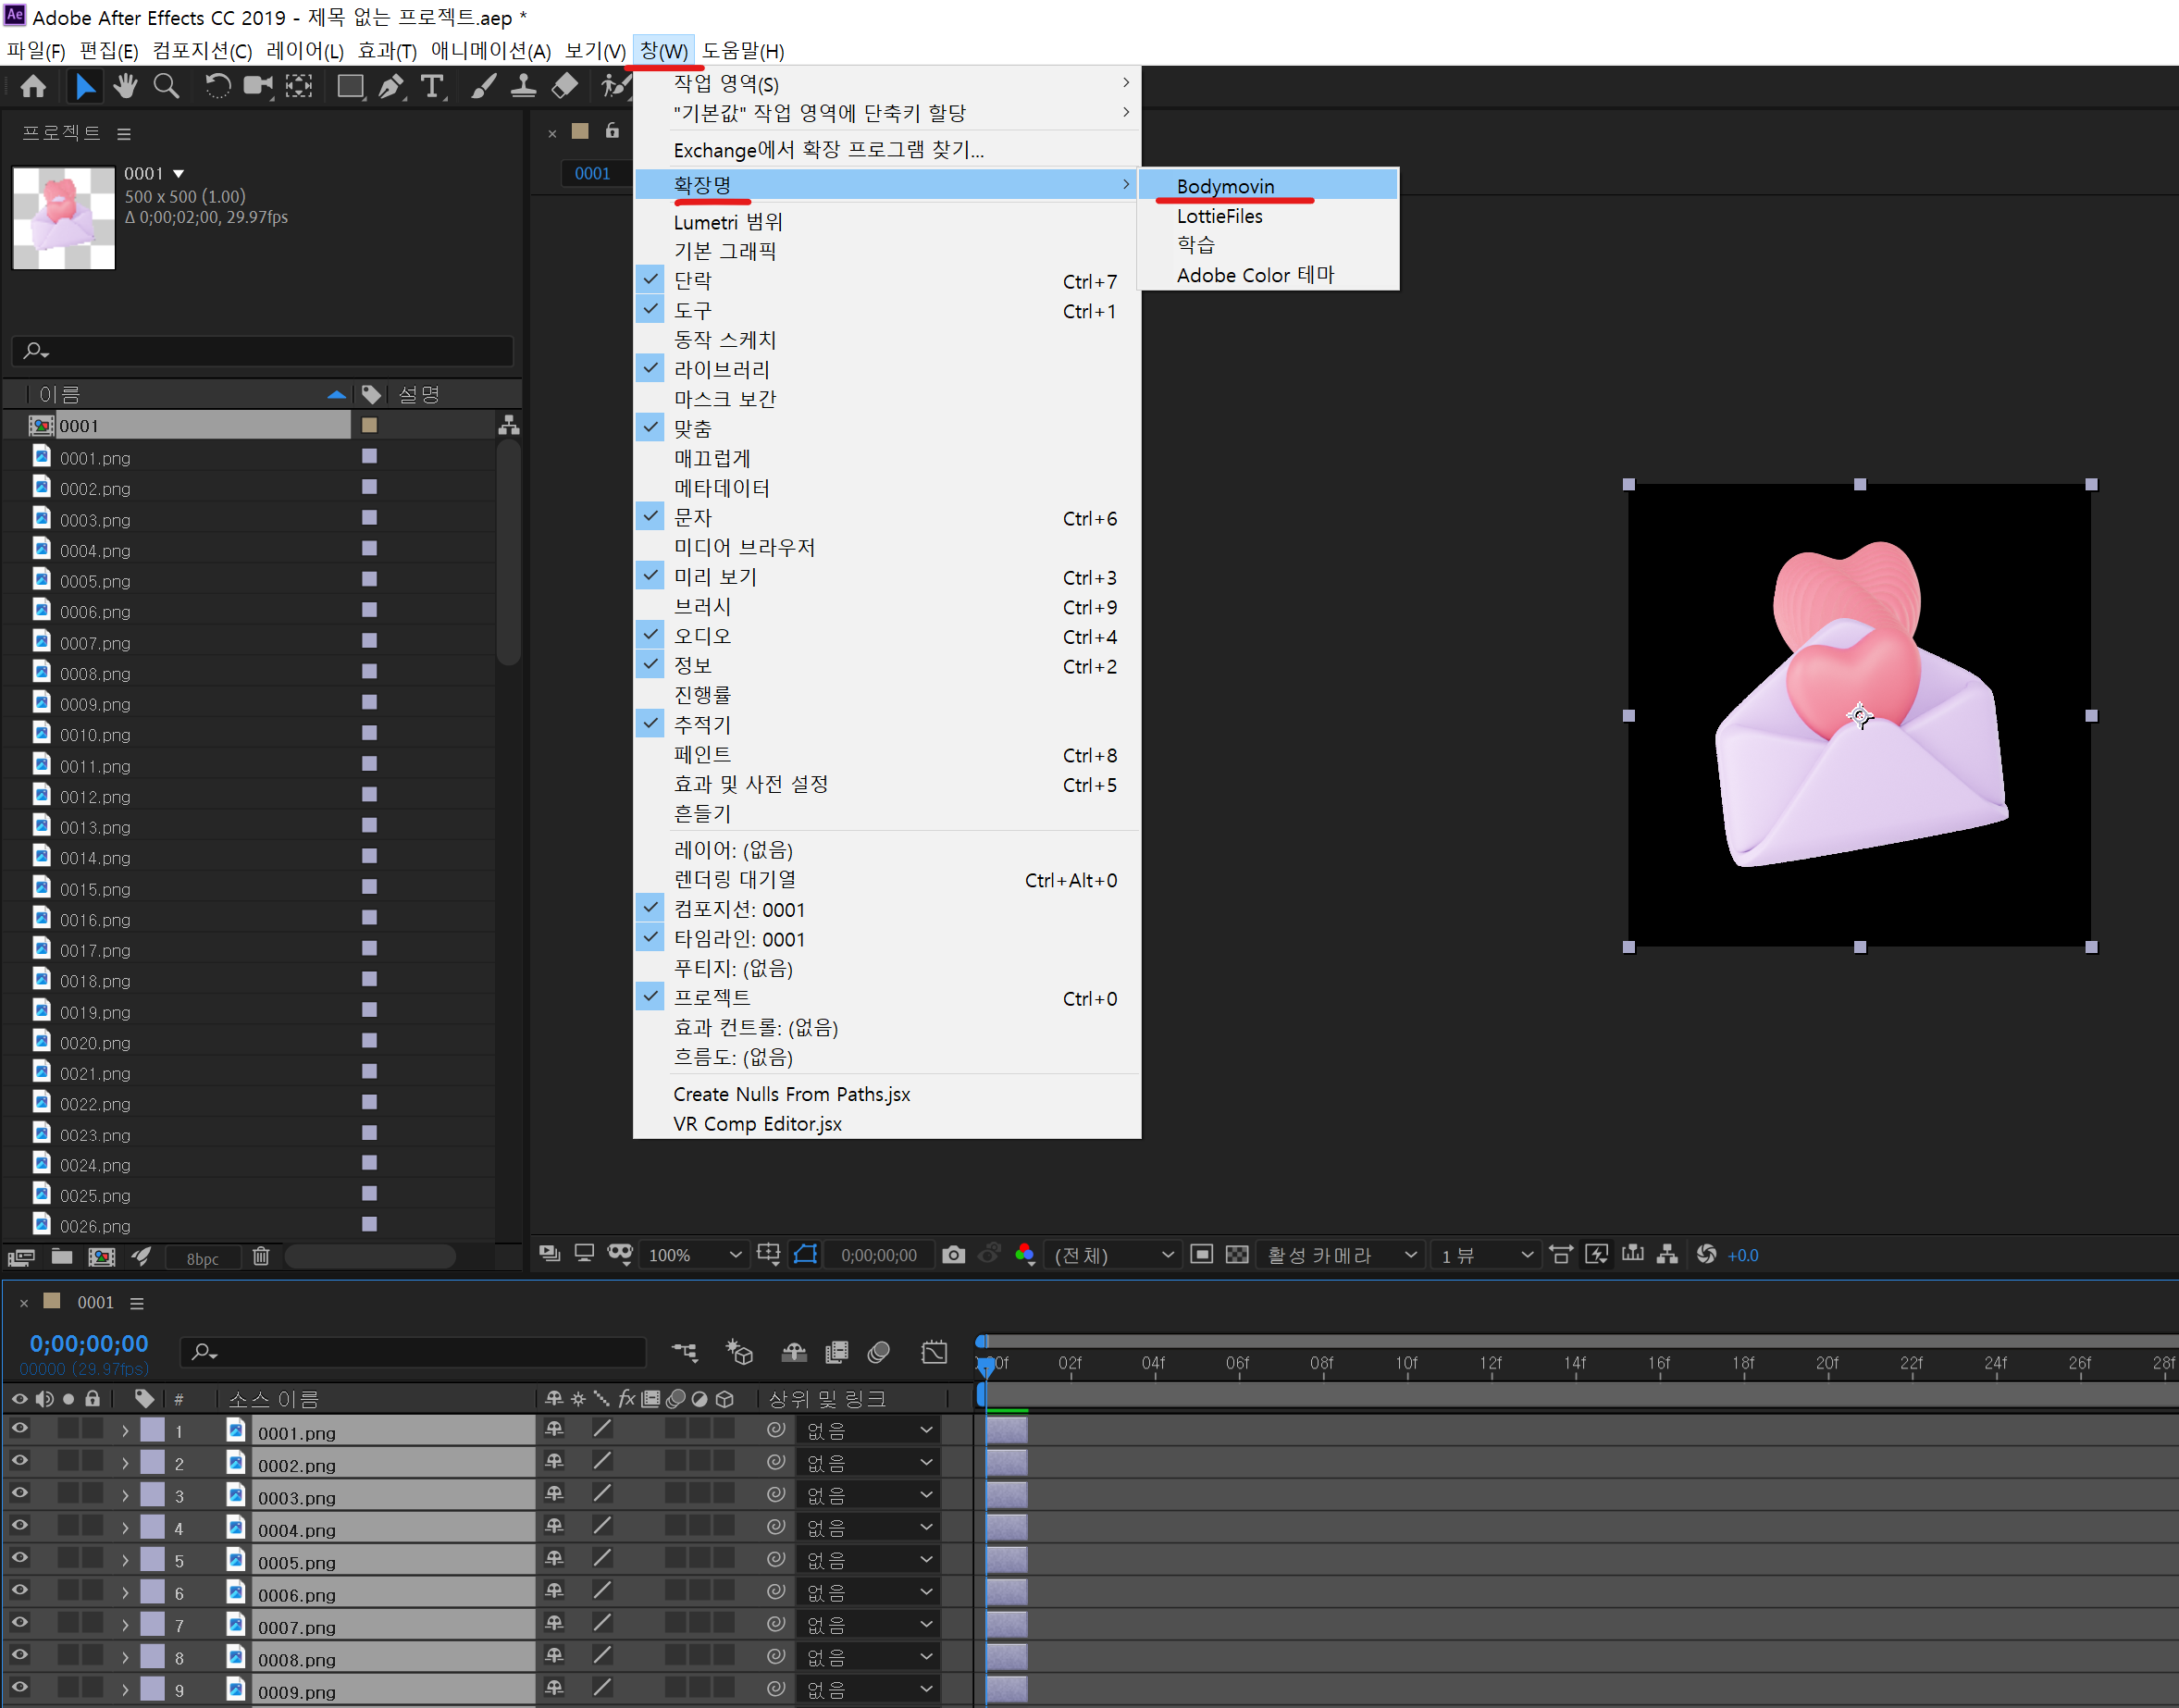Screen dimensions: 2179x1708
Task: Open the 활성 카메라 view dropdown
Action: click(1341, 1255)
